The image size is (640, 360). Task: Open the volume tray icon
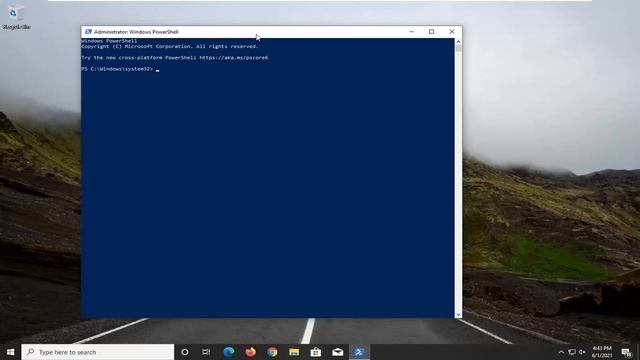click(582, 352)
